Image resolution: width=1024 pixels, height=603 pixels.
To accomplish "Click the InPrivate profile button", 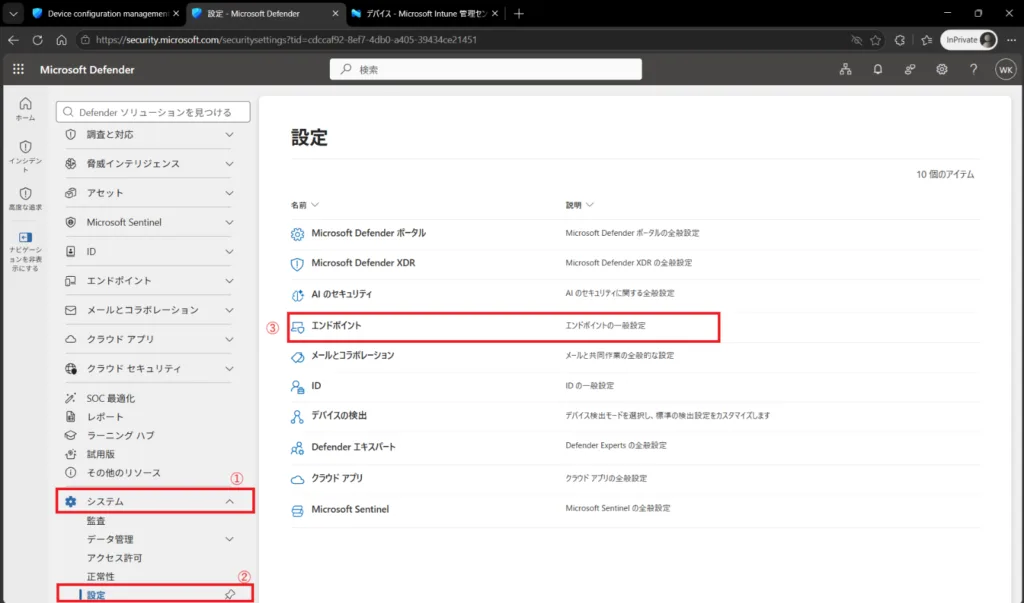I will coord(968,40).
